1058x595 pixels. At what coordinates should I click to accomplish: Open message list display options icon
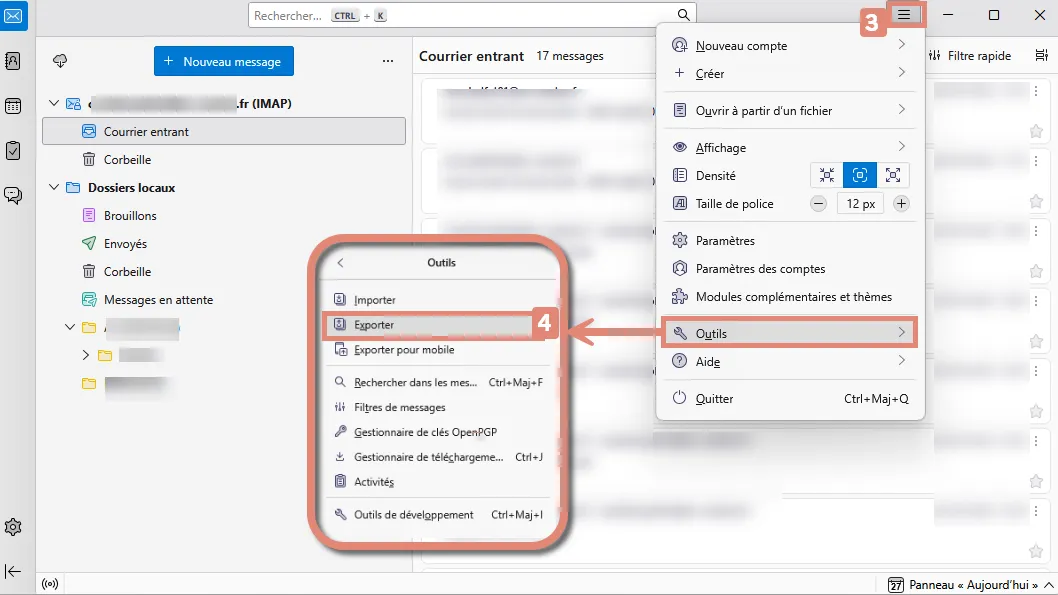pyautogui.click(x=1042, y=55)
